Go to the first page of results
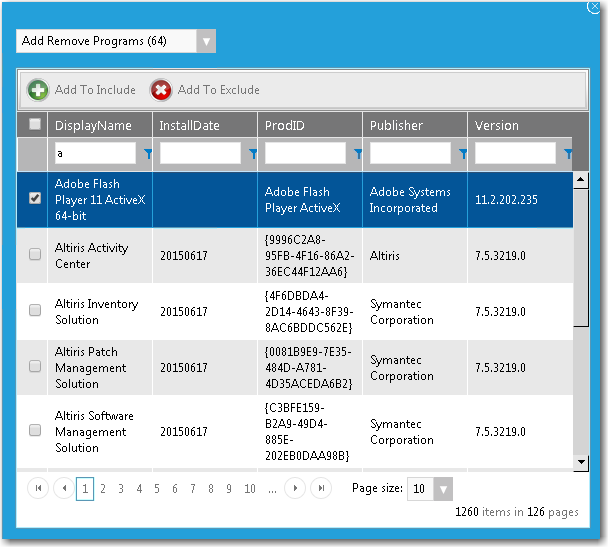Image resolution: width=608 pixels, height=547 pixels. pyautogui.click(x=39, y=489)
